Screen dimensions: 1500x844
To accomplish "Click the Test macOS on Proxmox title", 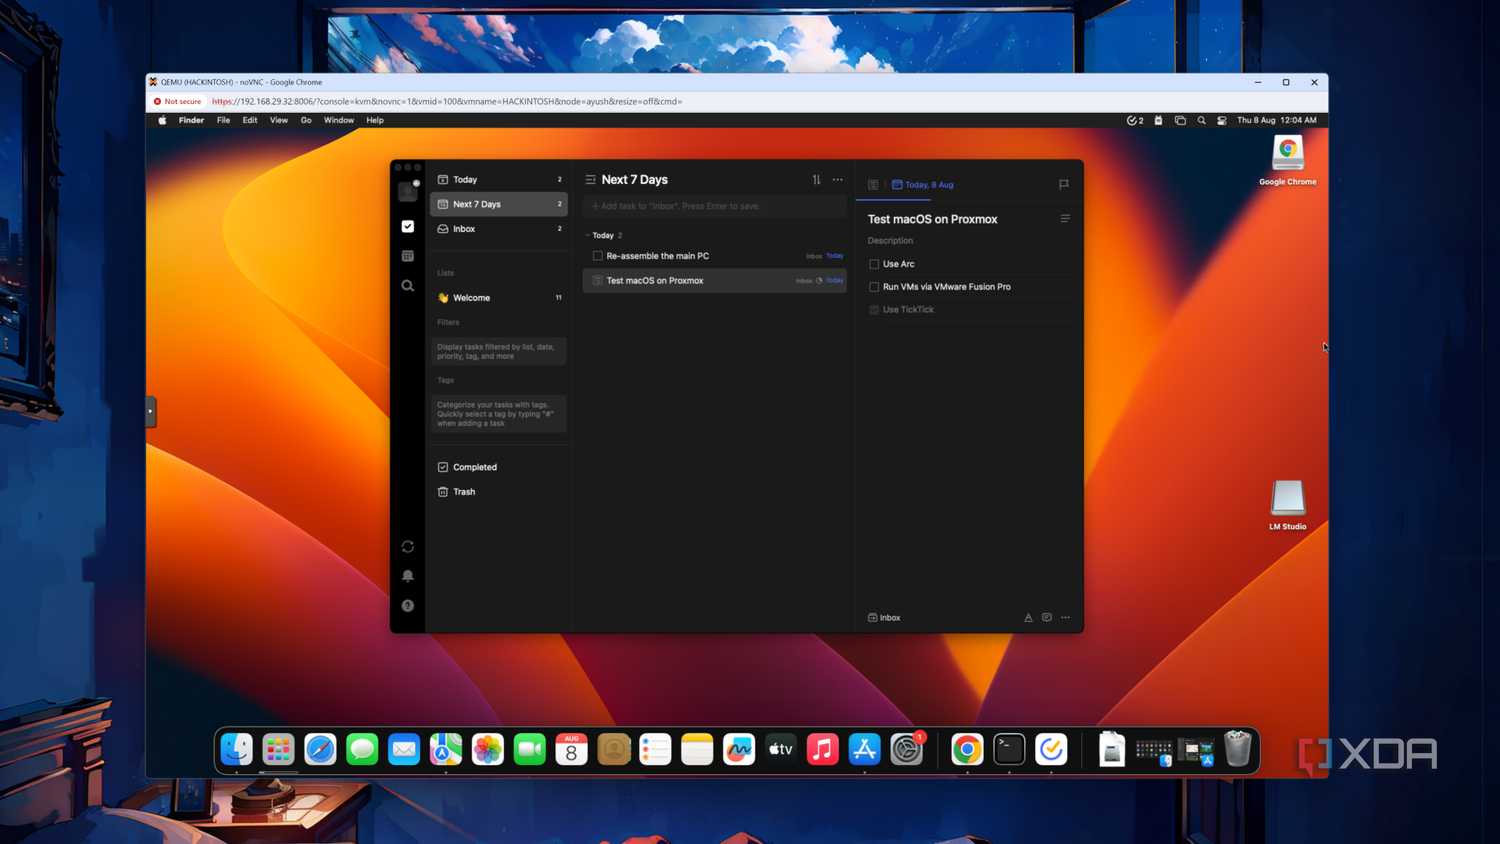I will click(x=933, y=219).
